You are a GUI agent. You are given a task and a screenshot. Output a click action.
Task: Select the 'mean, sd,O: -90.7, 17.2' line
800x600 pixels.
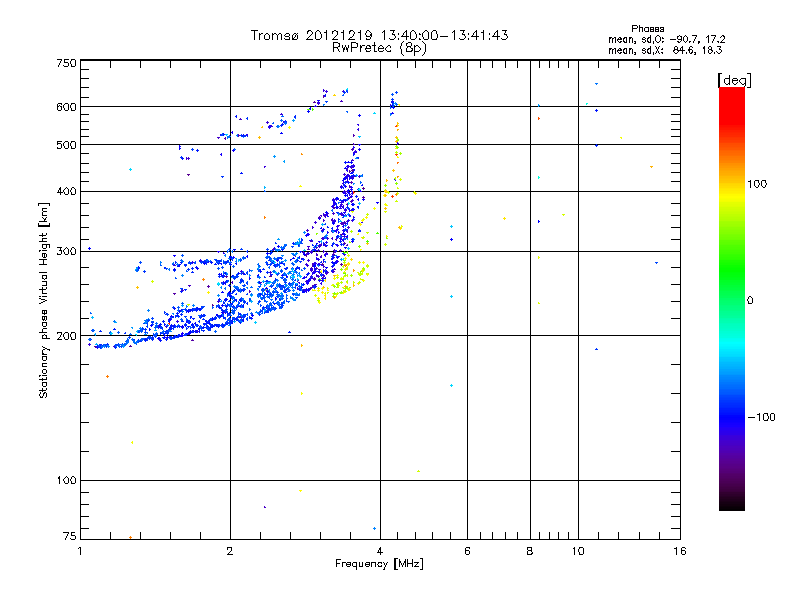point(667,40)
